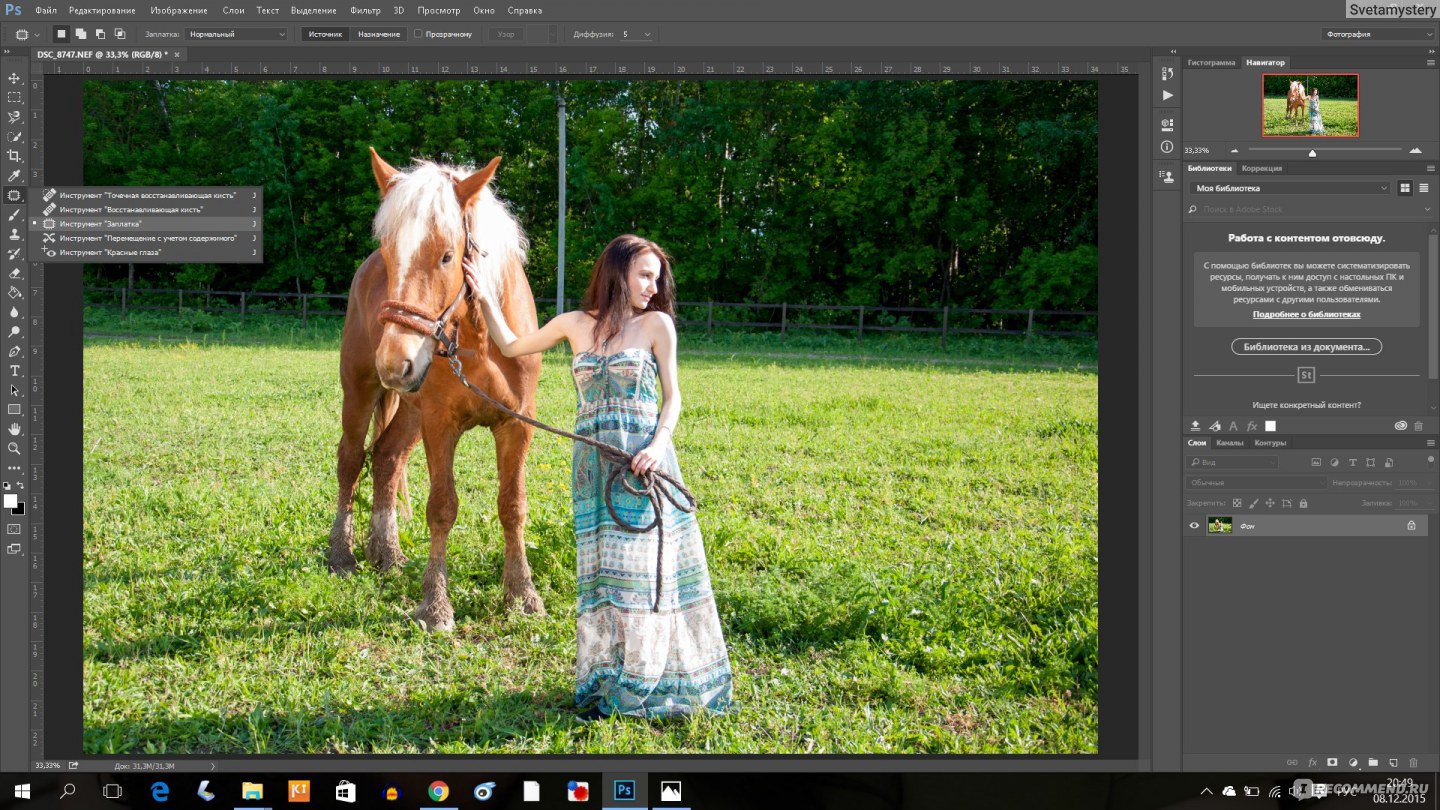Toggle visibility eye of the Фон layer
The width and height of the screenshot is (1440, 810).
click(x=1194, y=525)
